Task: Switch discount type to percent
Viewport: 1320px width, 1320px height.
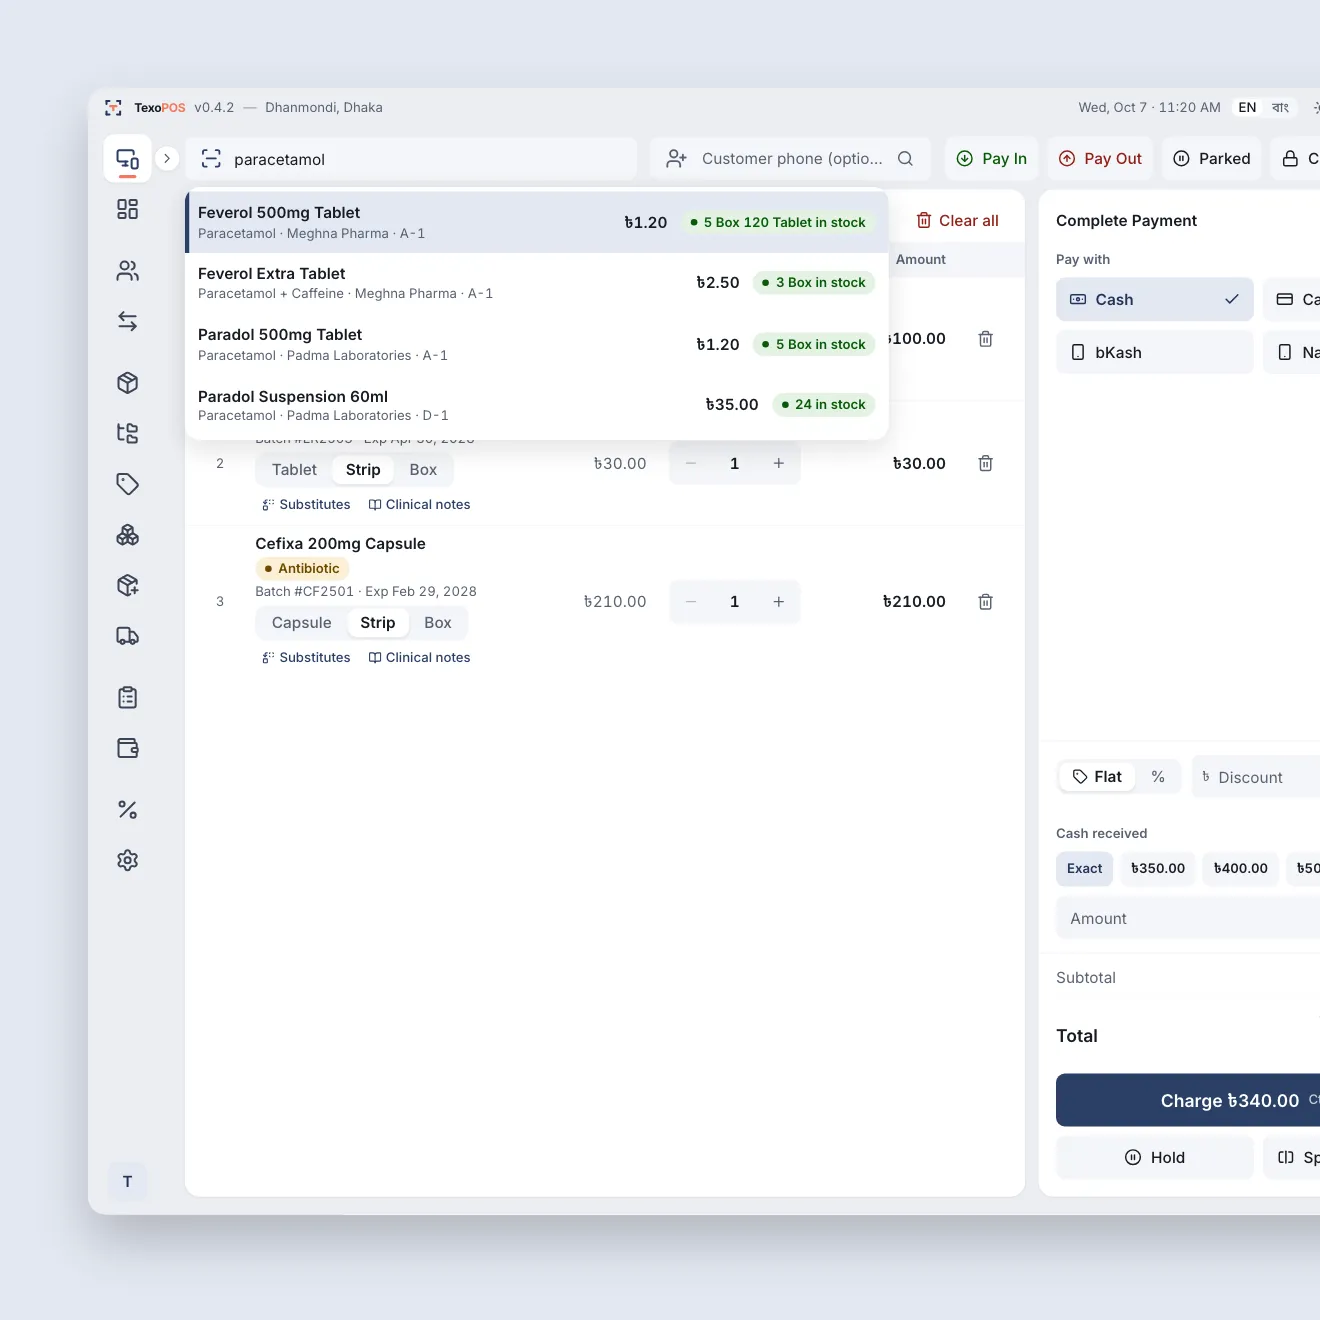Action: (1158, 777)
